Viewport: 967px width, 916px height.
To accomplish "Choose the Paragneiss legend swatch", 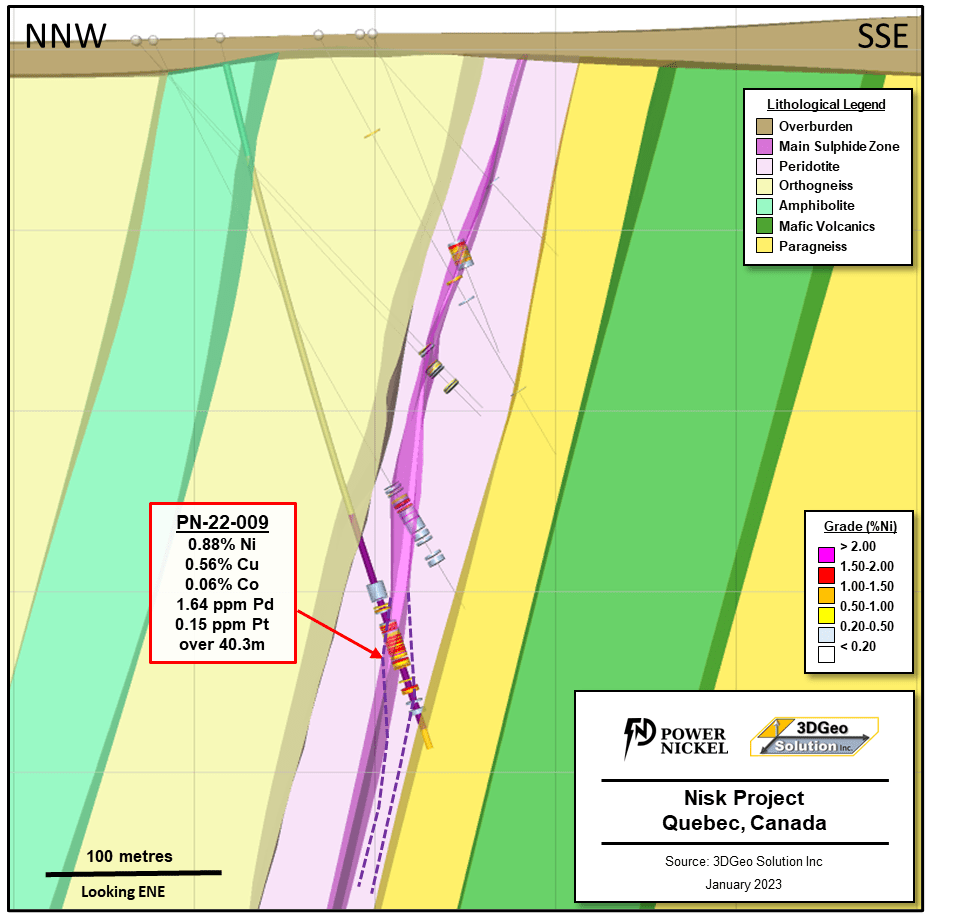I will [x=765, y=246].
